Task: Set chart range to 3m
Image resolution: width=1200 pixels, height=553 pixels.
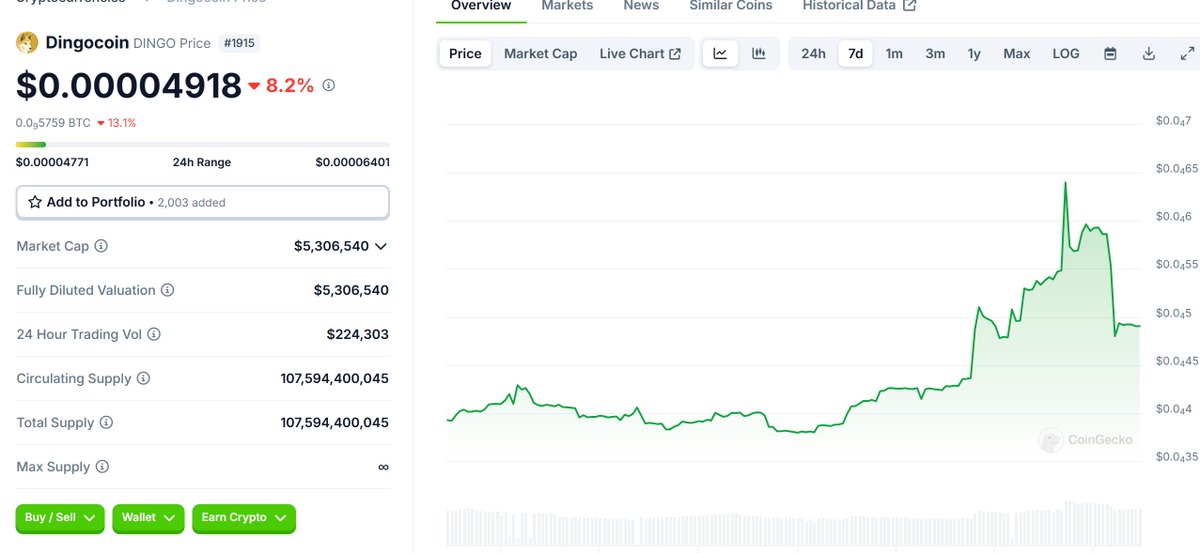Action: (x=935, y=53)
